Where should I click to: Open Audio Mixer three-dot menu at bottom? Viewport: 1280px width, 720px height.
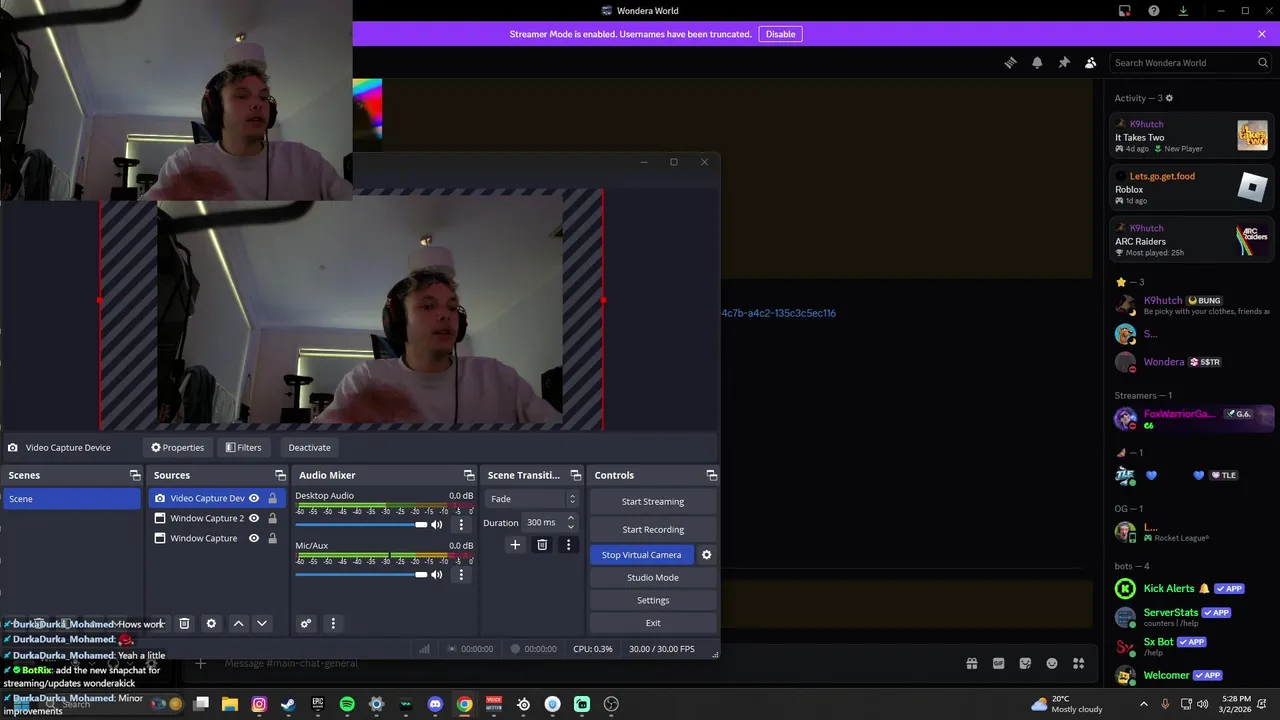(333, 623)
